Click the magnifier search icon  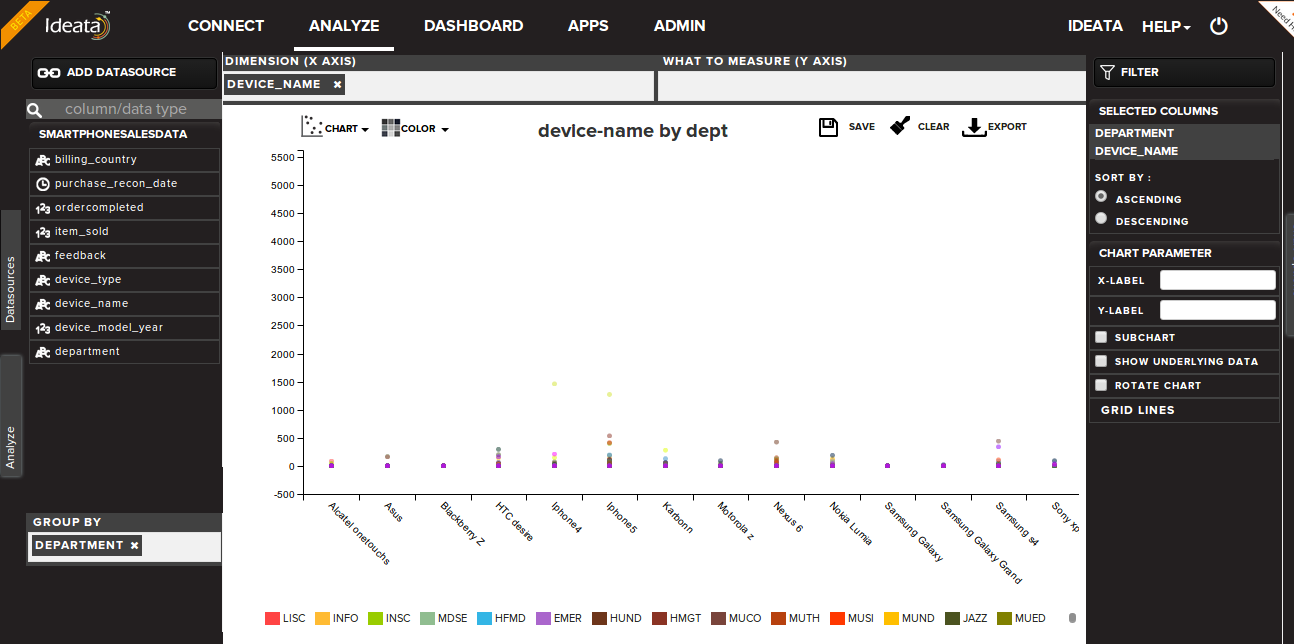tap(34, 110)
